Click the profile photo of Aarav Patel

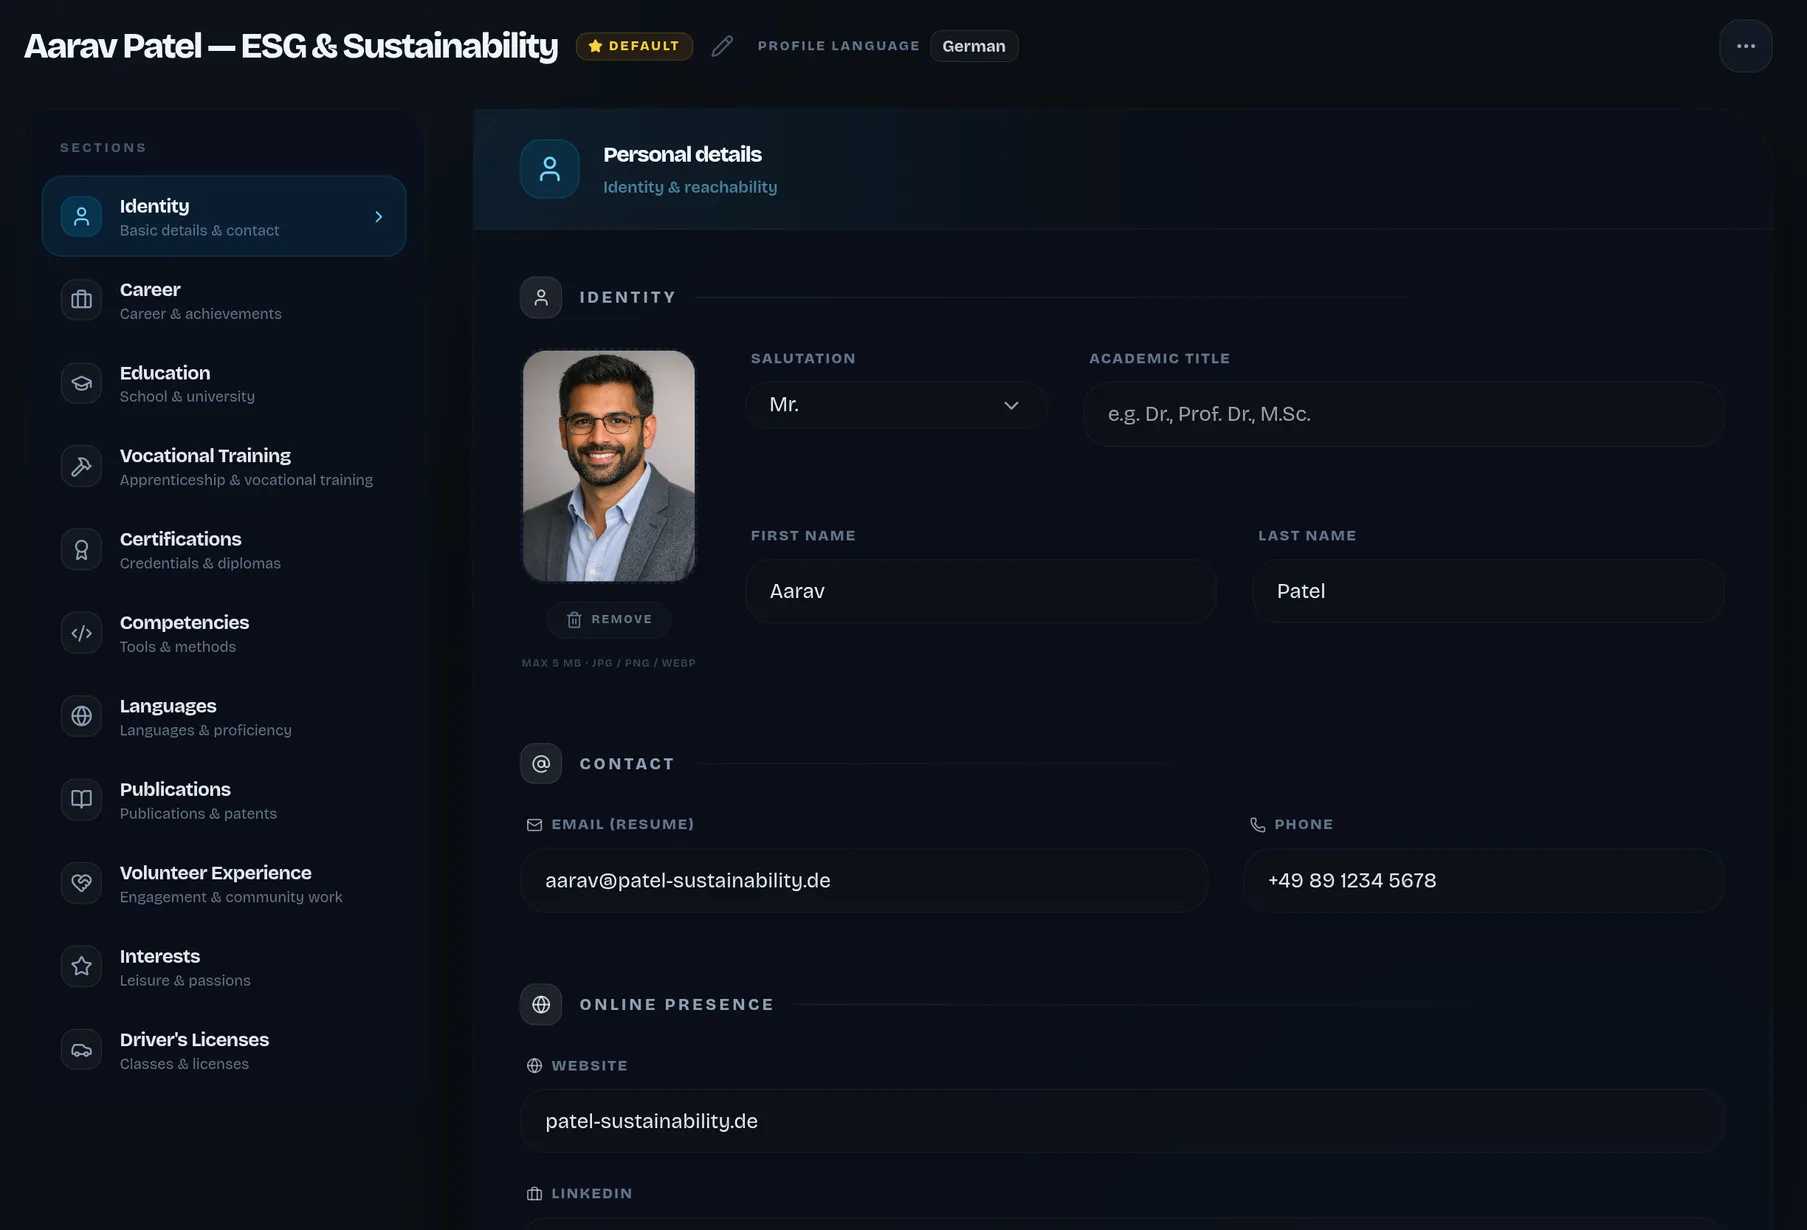coord(609,466)
